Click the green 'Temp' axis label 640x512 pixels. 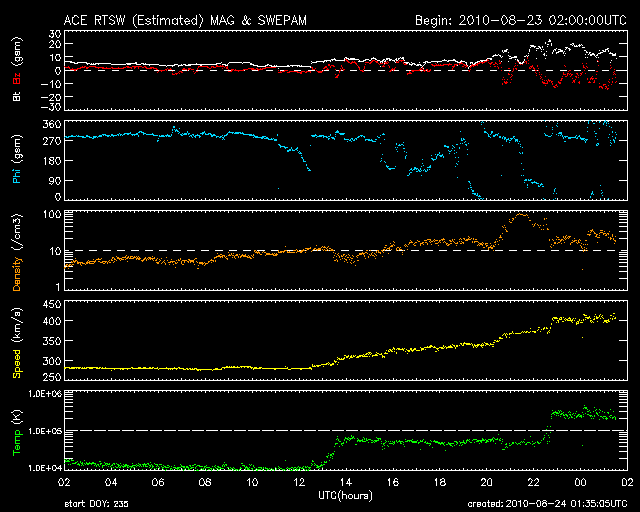[x=17, y=444]
